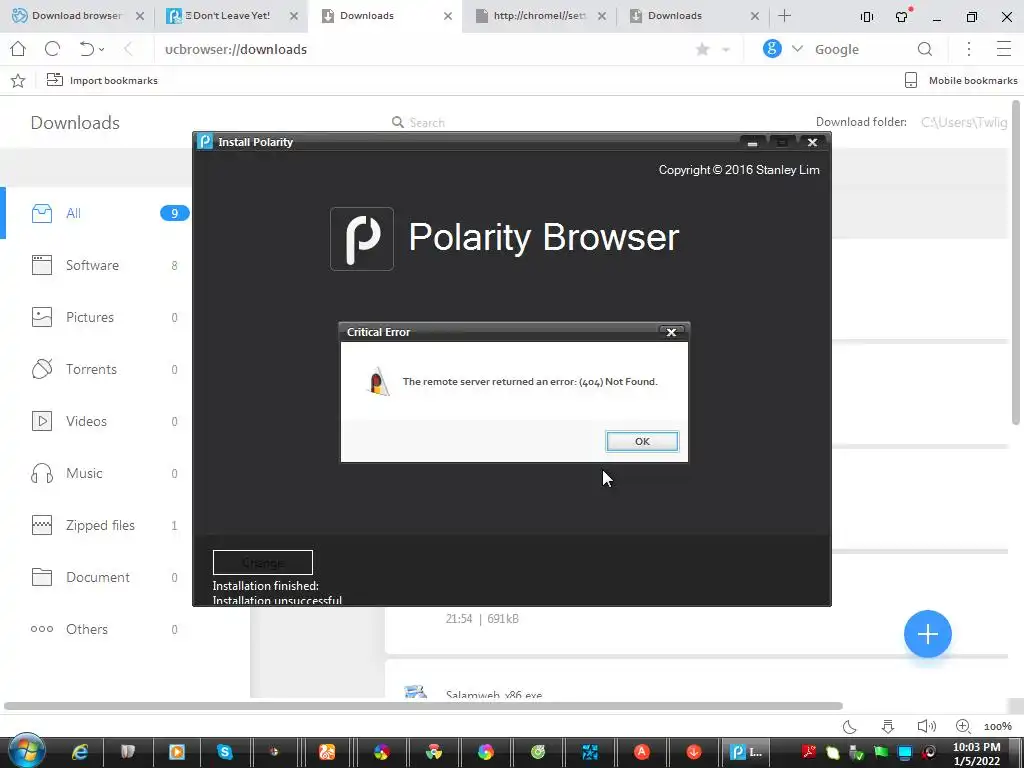Click the Google search engine icon

click(772, 48)
